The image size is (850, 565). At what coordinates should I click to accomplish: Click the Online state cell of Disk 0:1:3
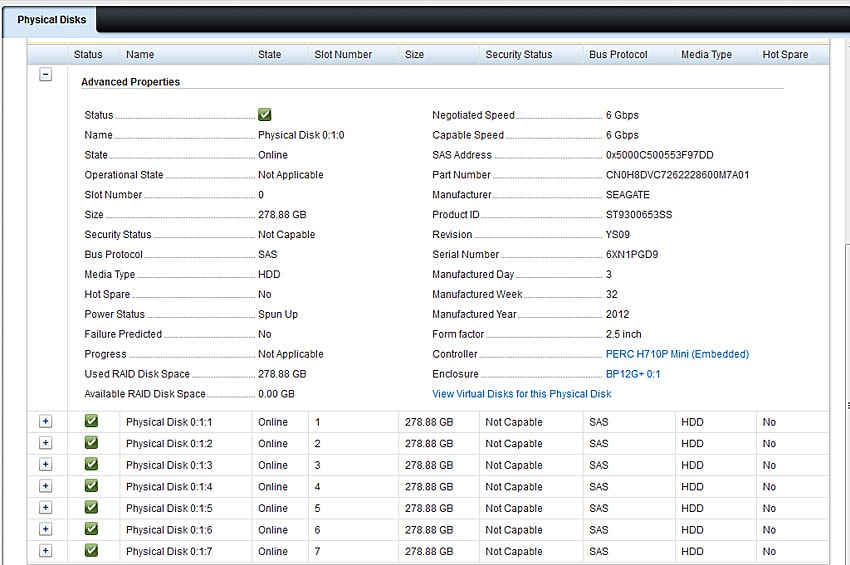pyautogui.click(x=280, y=465)
